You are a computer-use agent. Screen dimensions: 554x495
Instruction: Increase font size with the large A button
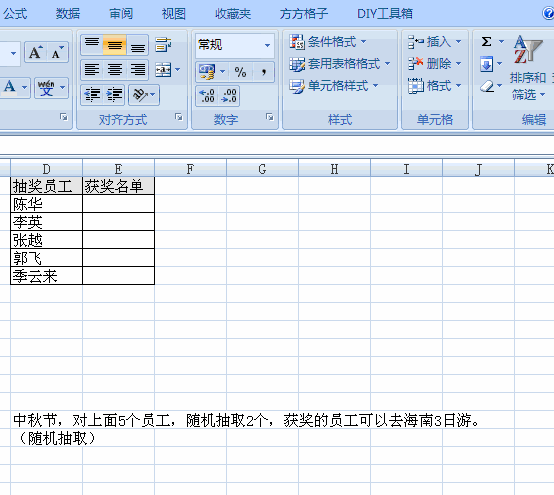click(35, 53)
